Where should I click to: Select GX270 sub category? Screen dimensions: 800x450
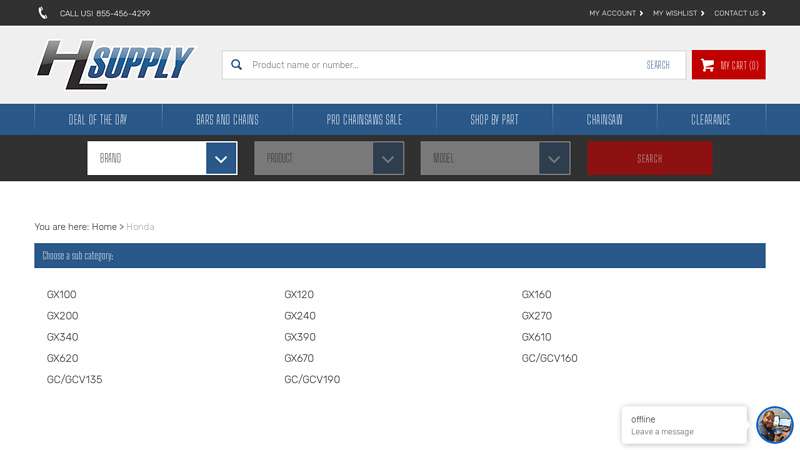tap(537, 316)
